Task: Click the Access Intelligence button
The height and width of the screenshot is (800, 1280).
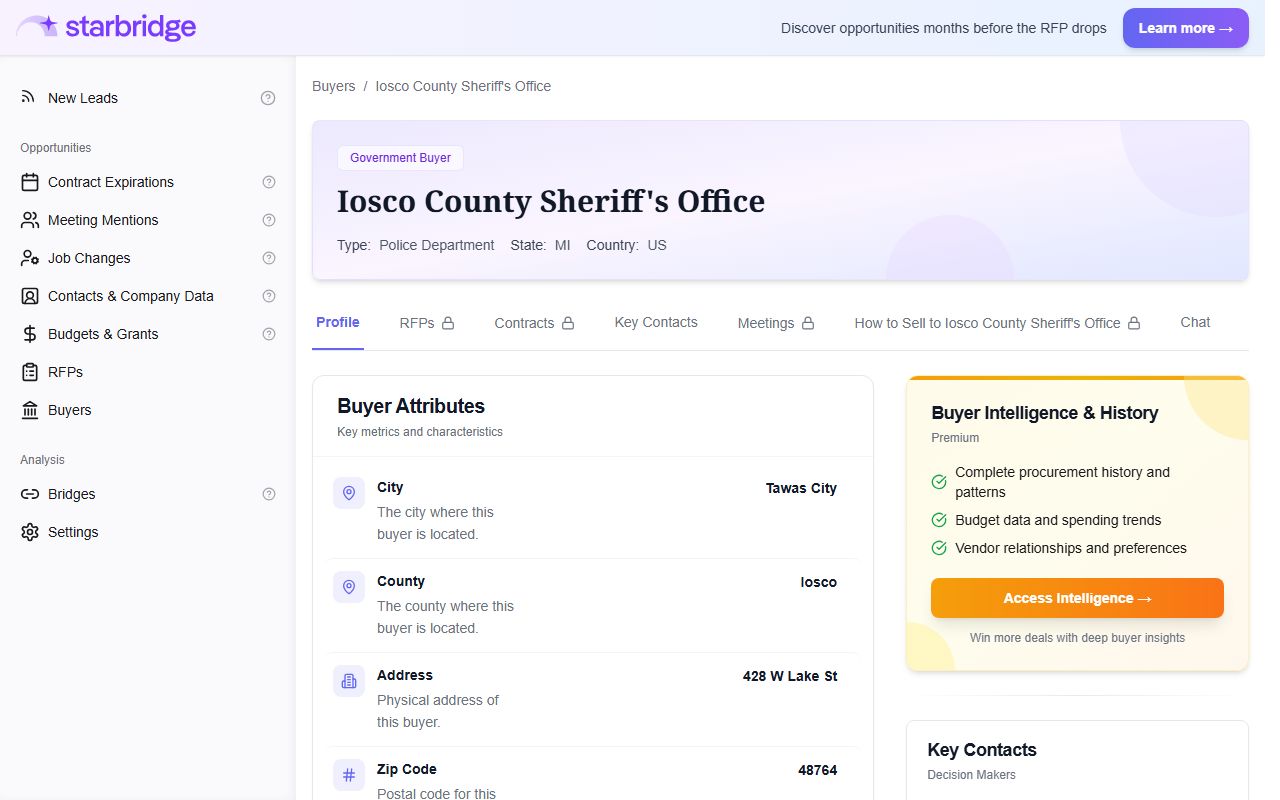Action: [1077, 598]
